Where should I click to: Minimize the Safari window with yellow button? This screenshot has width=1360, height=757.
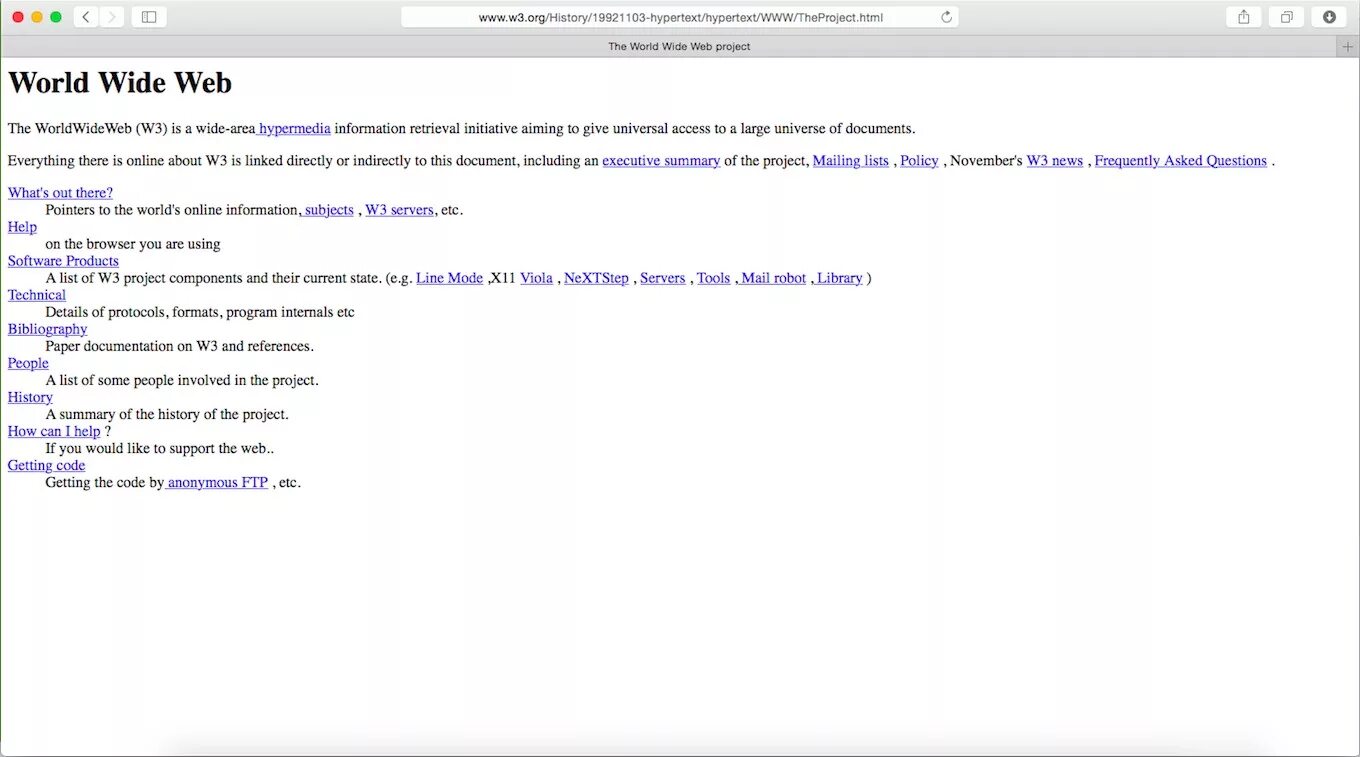(37, 17)
